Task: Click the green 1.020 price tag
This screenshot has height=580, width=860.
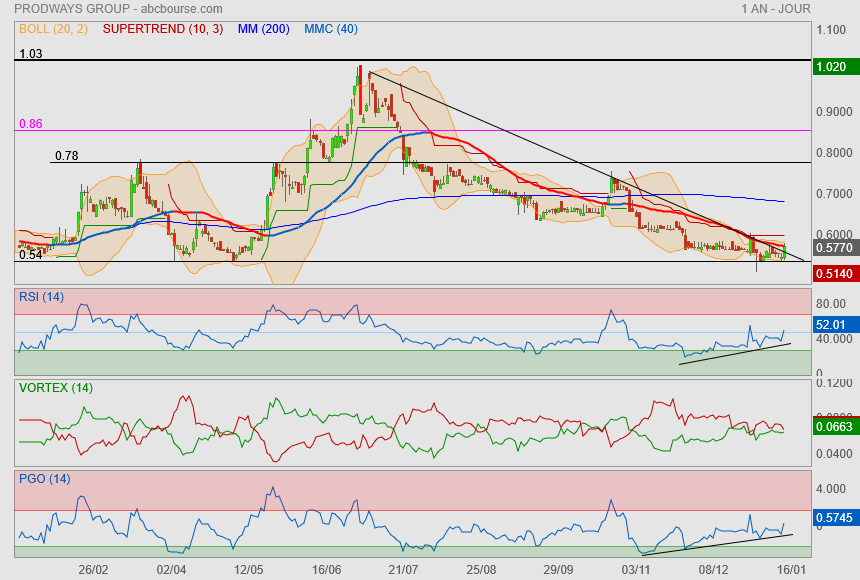Action: click(x=832, y=66)
